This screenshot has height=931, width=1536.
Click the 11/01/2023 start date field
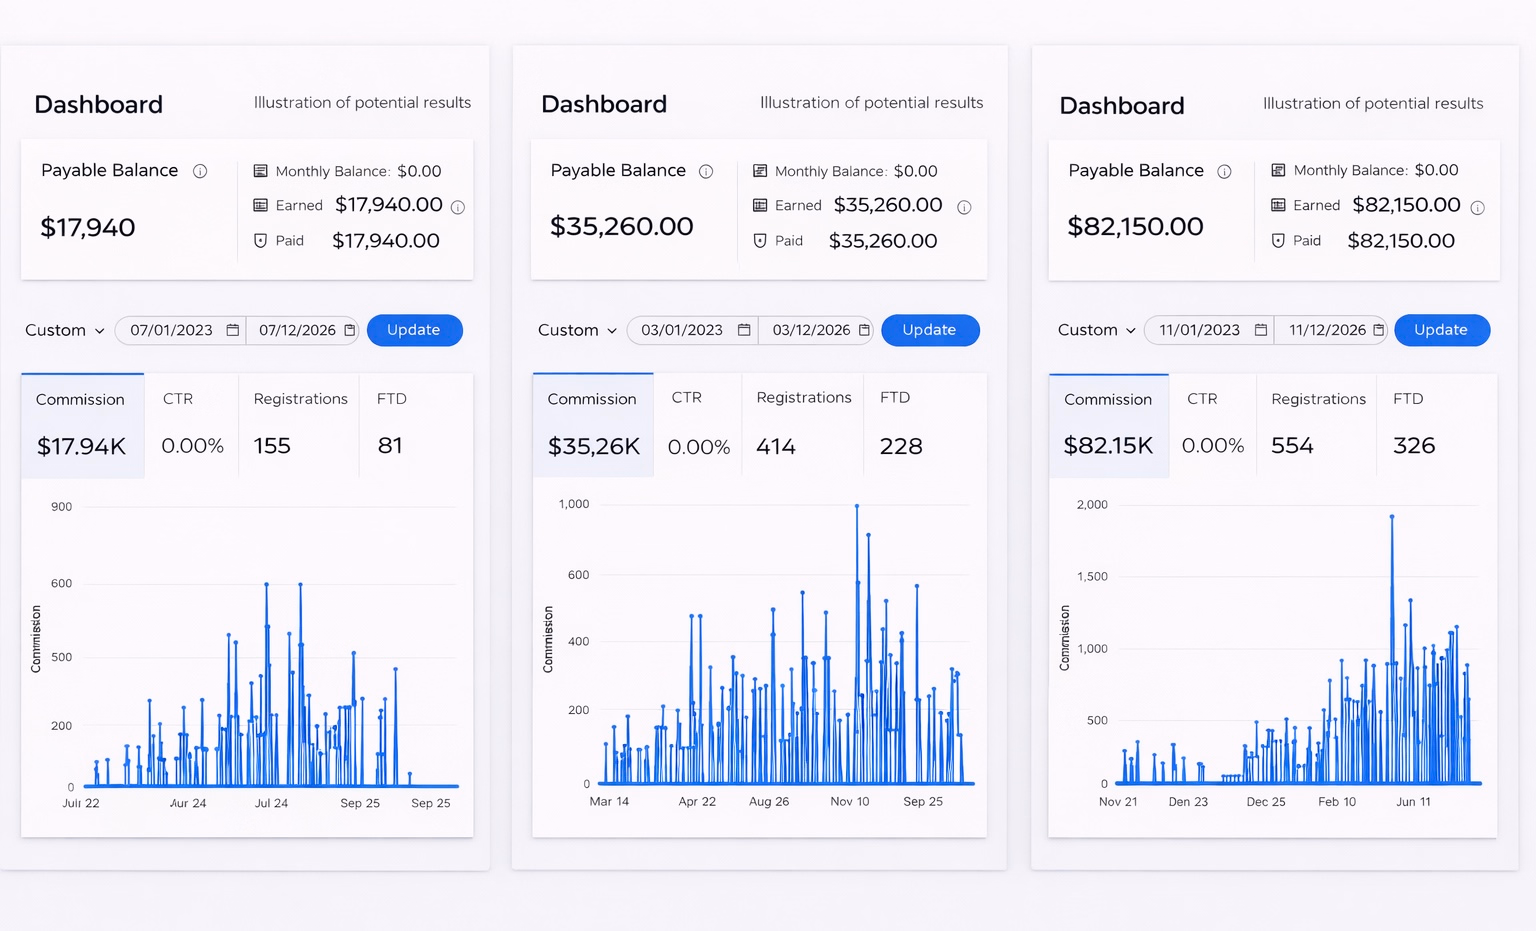pyautogui.click(x=1209, y=330)
